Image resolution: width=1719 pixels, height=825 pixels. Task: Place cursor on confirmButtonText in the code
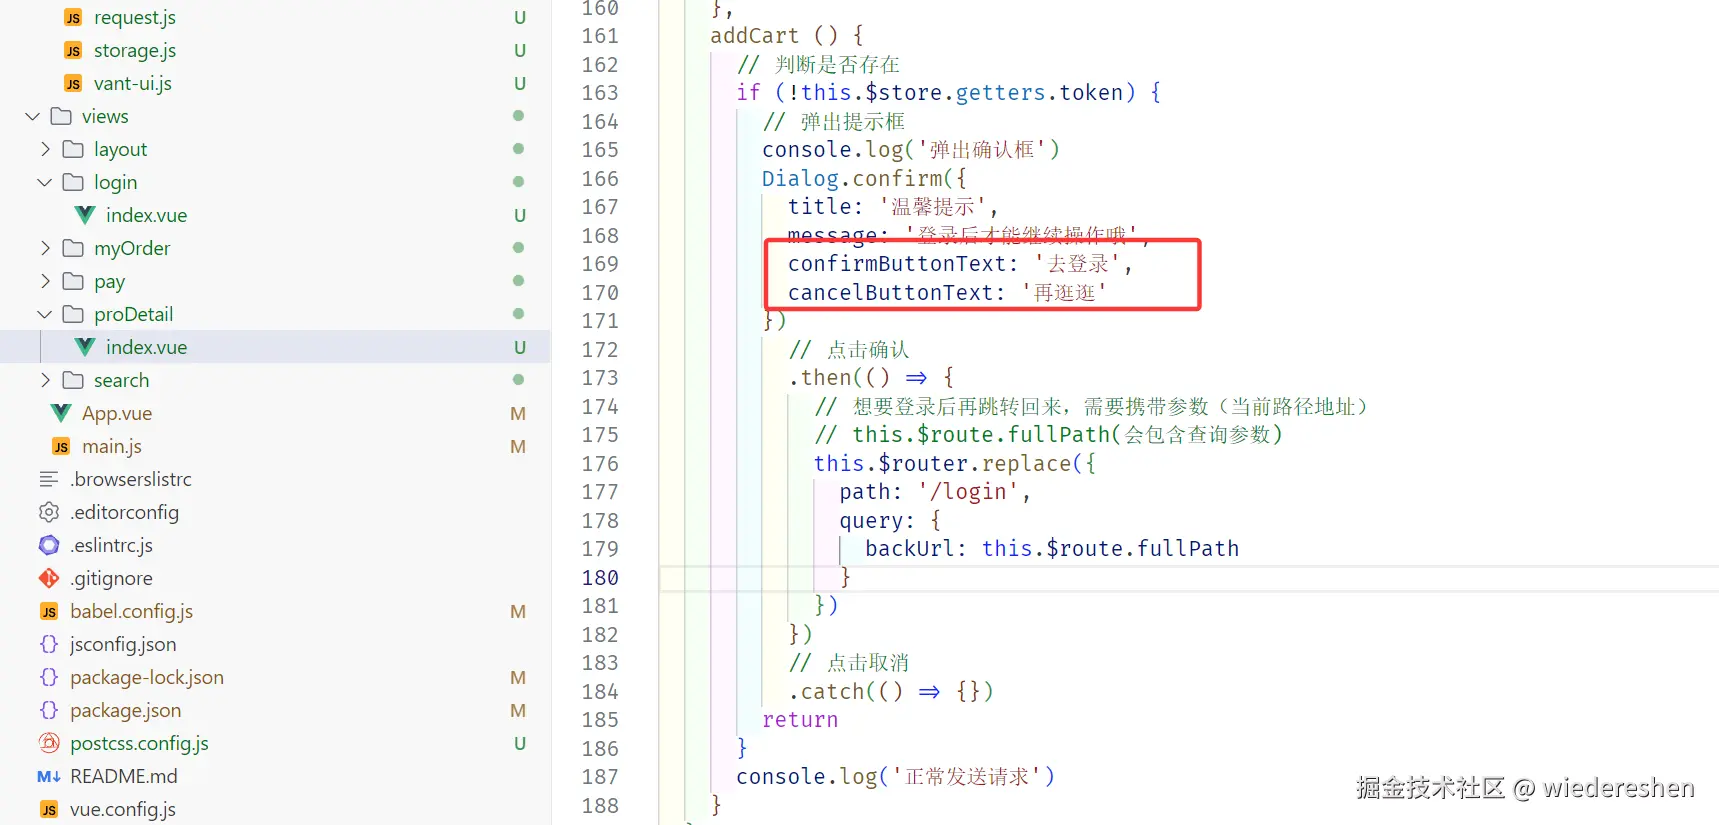[x=897, y=264]
